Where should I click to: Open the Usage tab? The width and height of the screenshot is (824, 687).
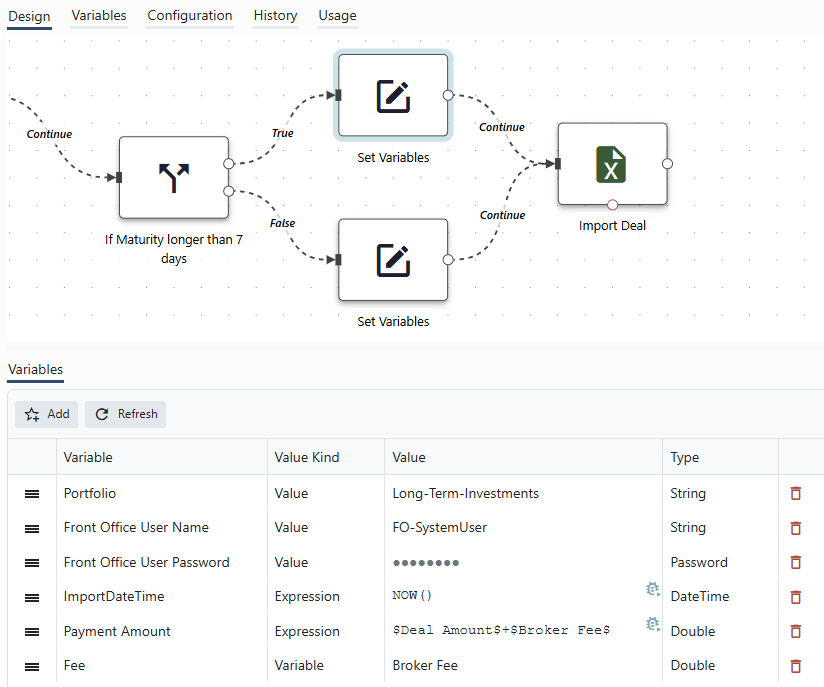pyautogui.click(x=337, y=16)
